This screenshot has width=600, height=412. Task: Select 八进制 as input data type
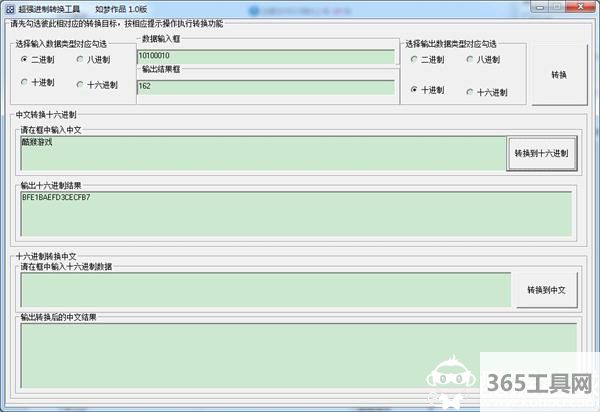pos(79,59)
